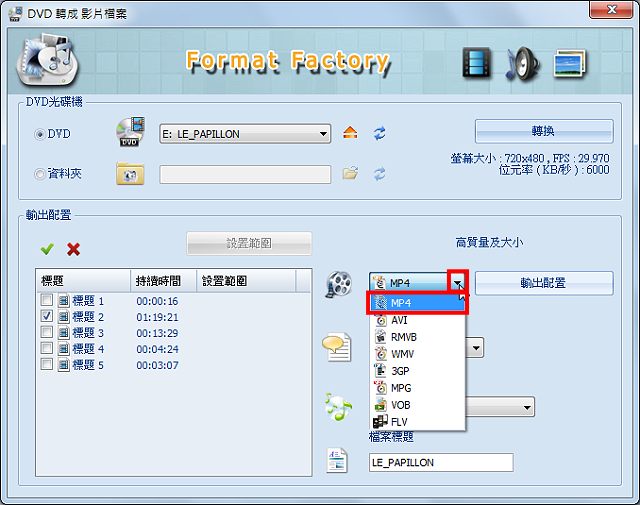This screenshot has height=505, width=640.
Task: Click the LE_PAPILLON file title field
Action: tap(441, 463)
